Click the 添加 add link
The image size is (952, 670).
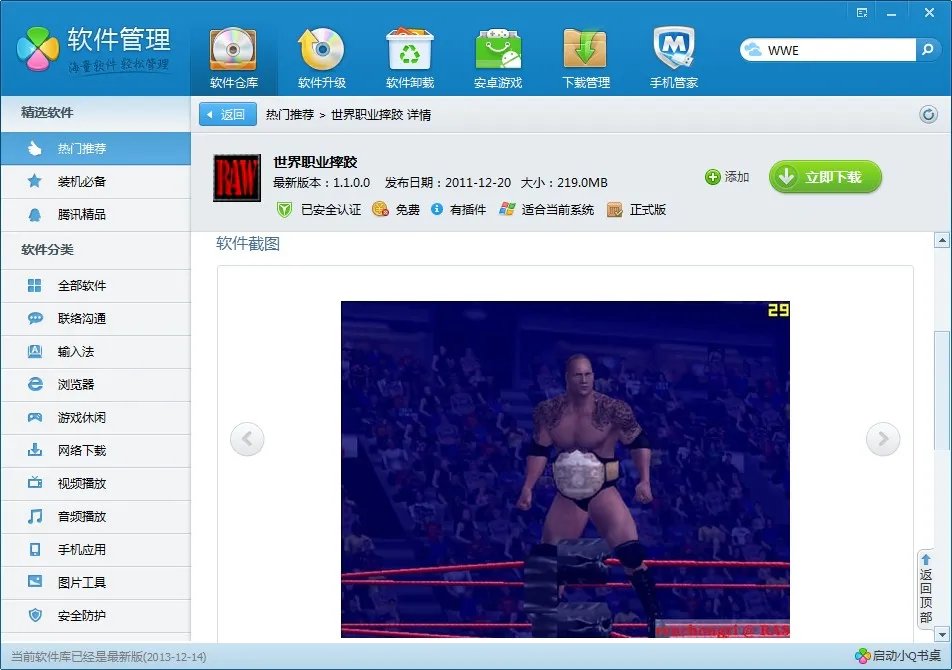coord(729,177)
